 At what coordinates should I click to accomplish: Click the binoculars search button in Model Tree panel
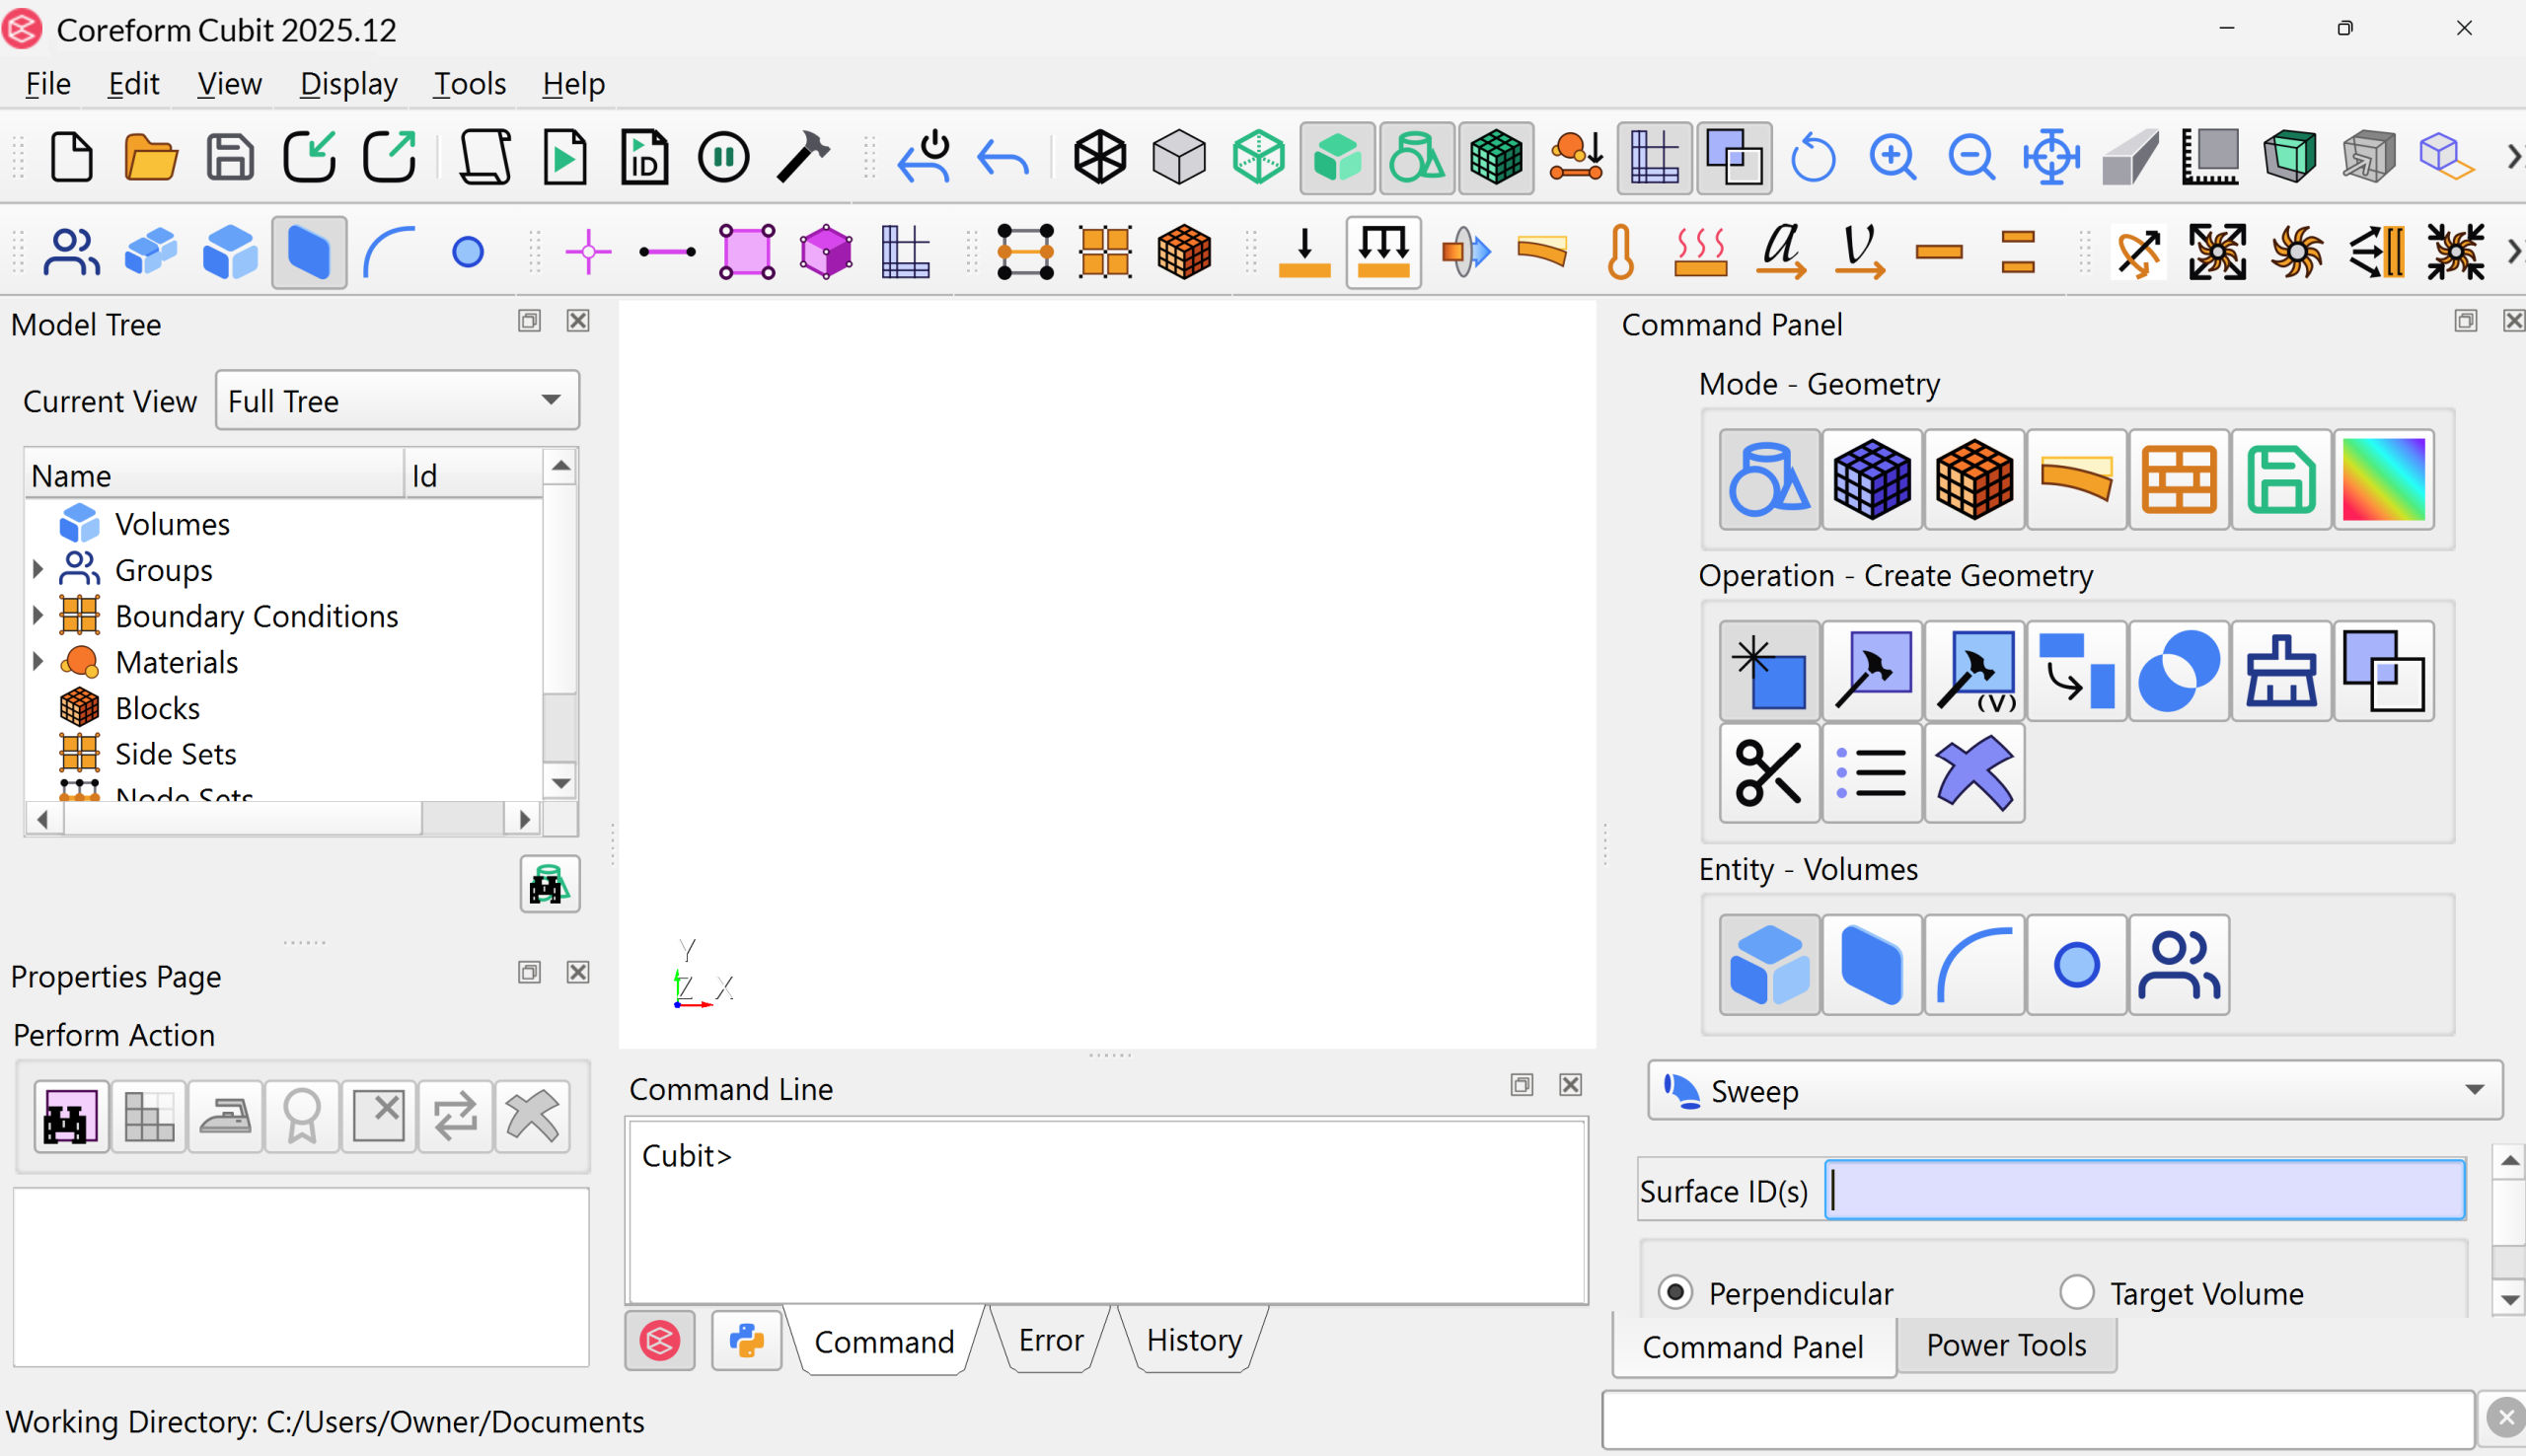click(x=549, y=884)
